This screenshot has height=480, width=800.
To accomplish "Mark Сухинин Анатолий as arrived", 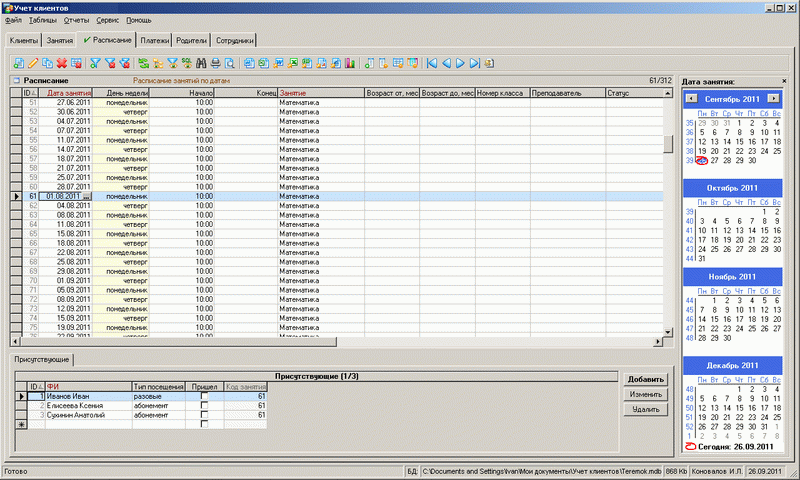I will click(x=204, y=415).
